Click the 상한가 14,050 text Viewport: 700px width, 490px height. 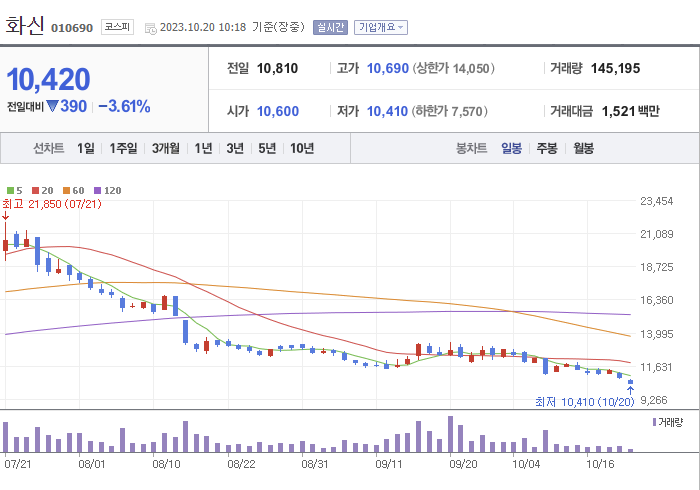click(x=453, y=68)
